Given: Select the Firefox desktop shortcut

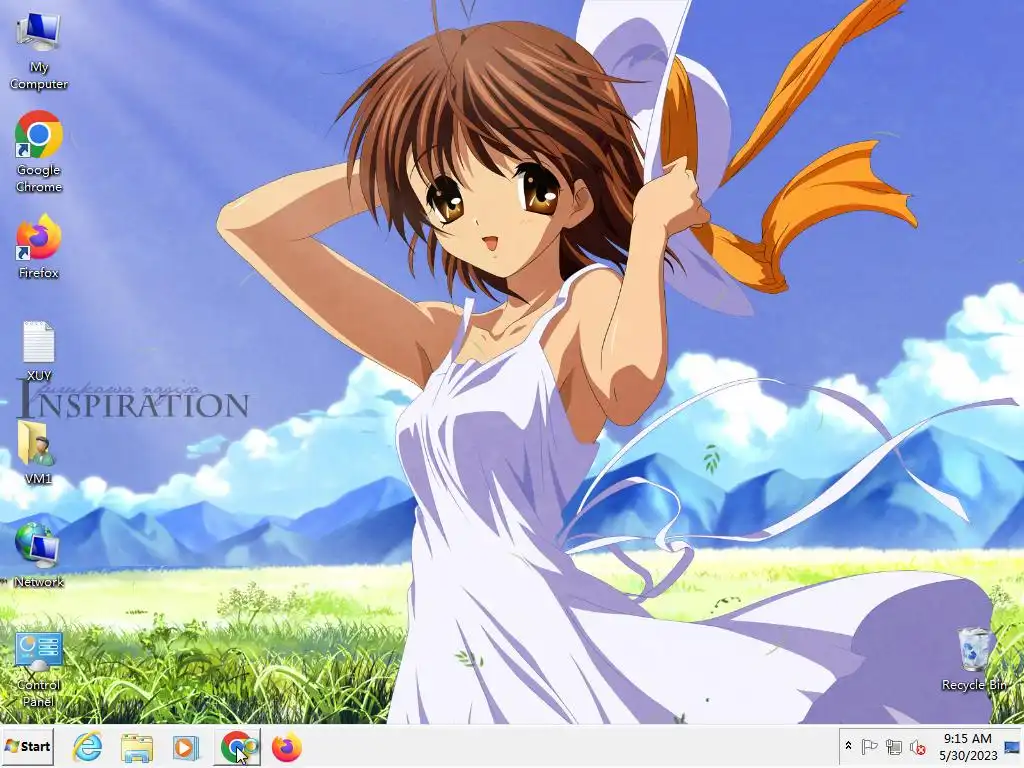Looking at the screenshot, I should click(39, 247).
